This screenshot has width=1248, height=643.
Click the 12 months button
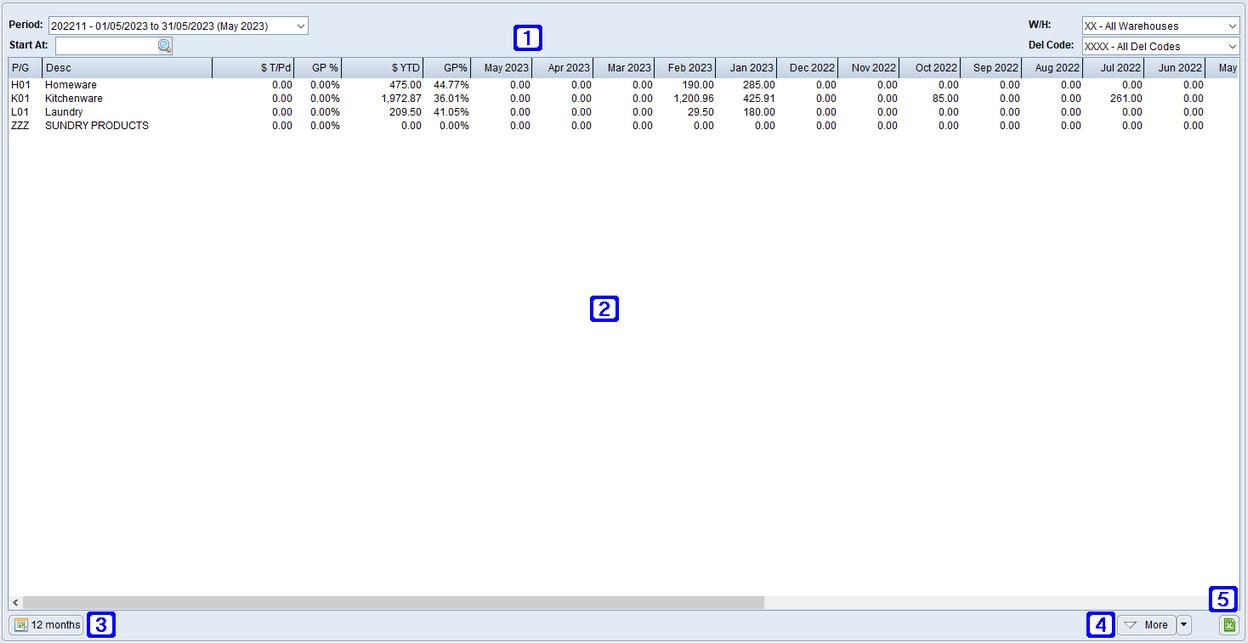(46, 624)
